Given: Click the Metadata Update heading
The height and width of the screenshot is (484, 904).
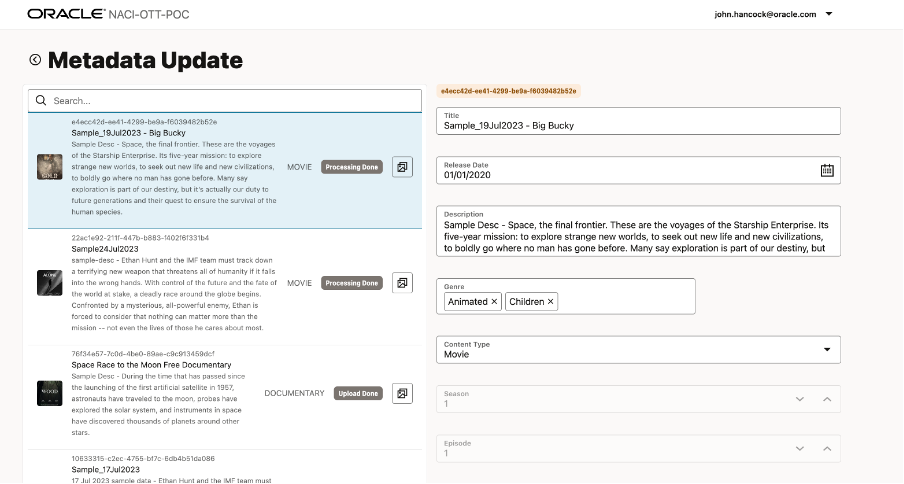Looking at the screenshot, I should coord(145,60).
